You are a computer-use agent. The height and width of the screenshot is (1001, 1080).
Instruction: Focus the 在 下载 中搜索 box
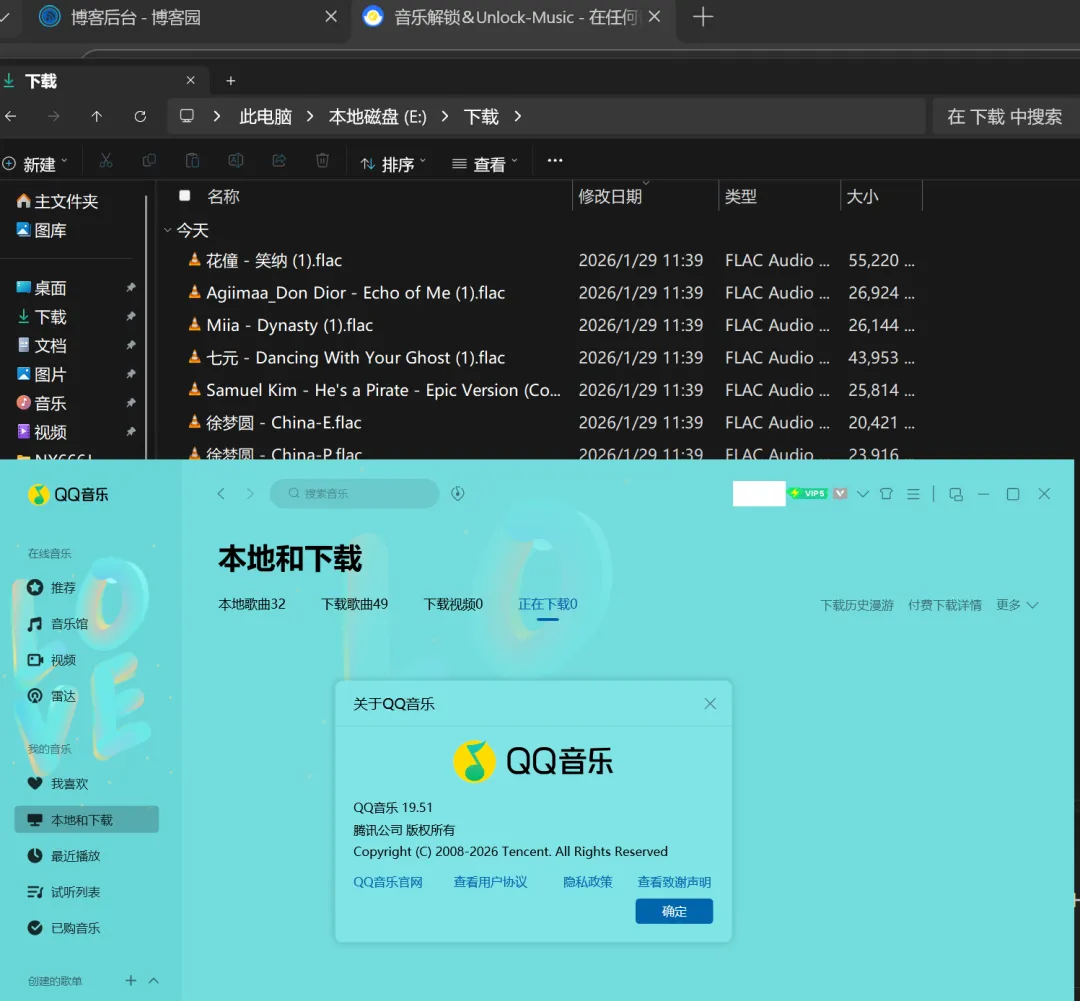1006,116
